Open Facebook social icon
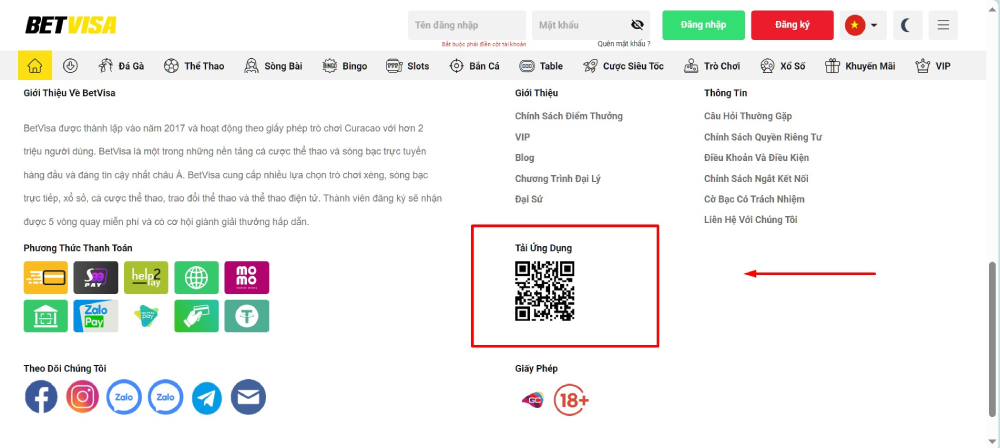1000x448 pixels. click(x=41, y=397)
